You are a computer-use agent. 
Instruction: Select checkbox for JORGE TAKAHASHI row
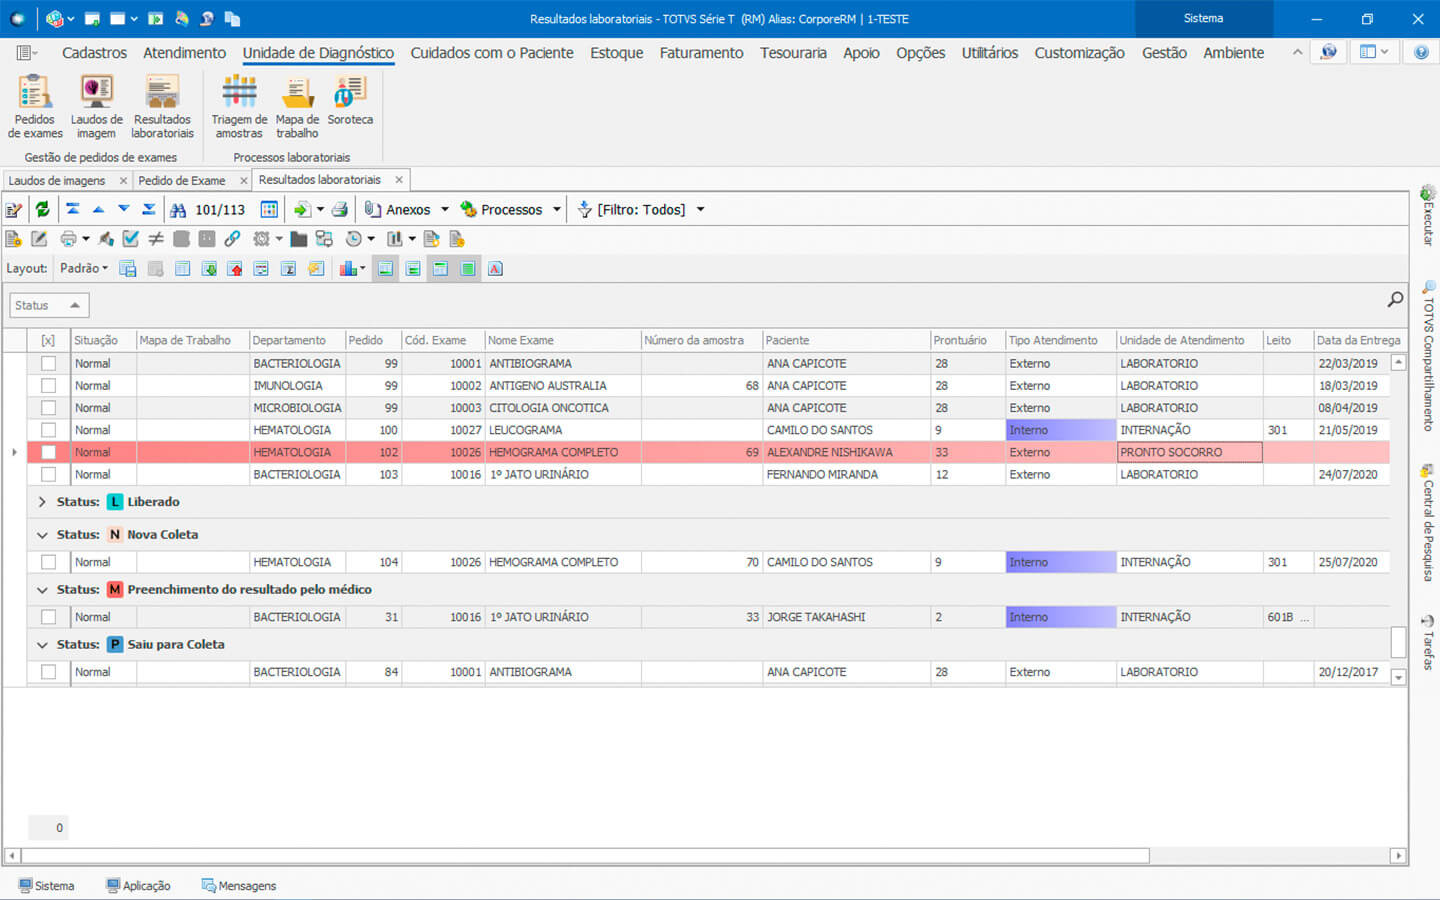48,617
